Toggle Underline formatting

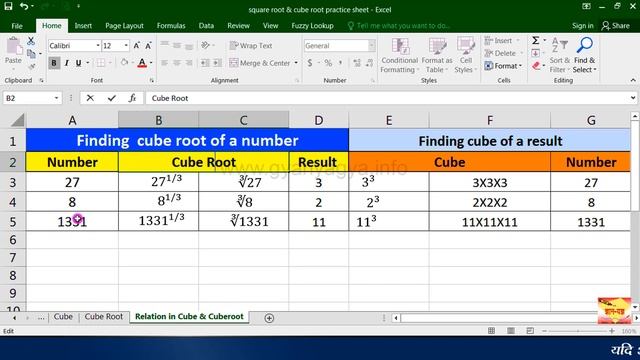[78, 63]
